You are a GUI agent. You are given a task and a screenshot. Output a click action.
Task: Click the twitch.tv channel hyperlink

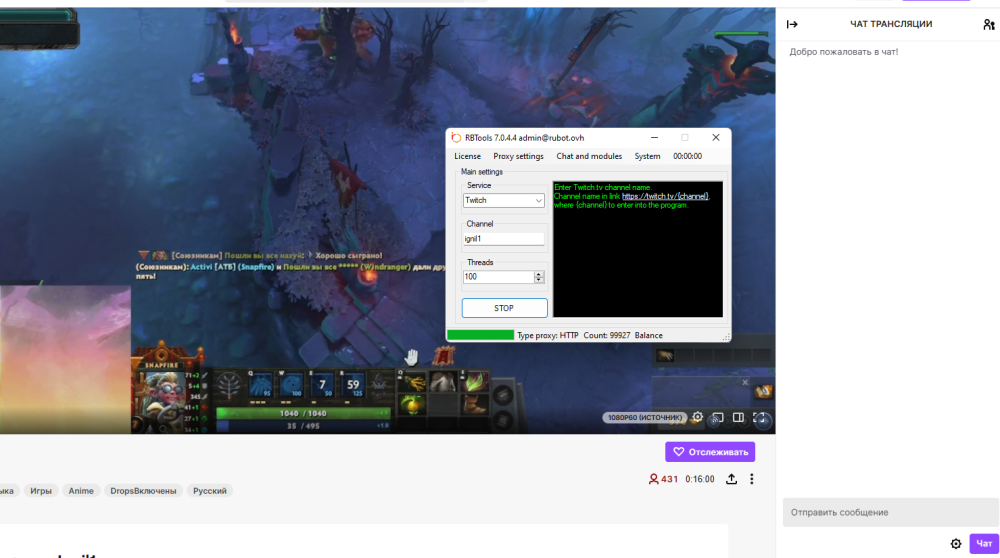[x=665, y=196]
